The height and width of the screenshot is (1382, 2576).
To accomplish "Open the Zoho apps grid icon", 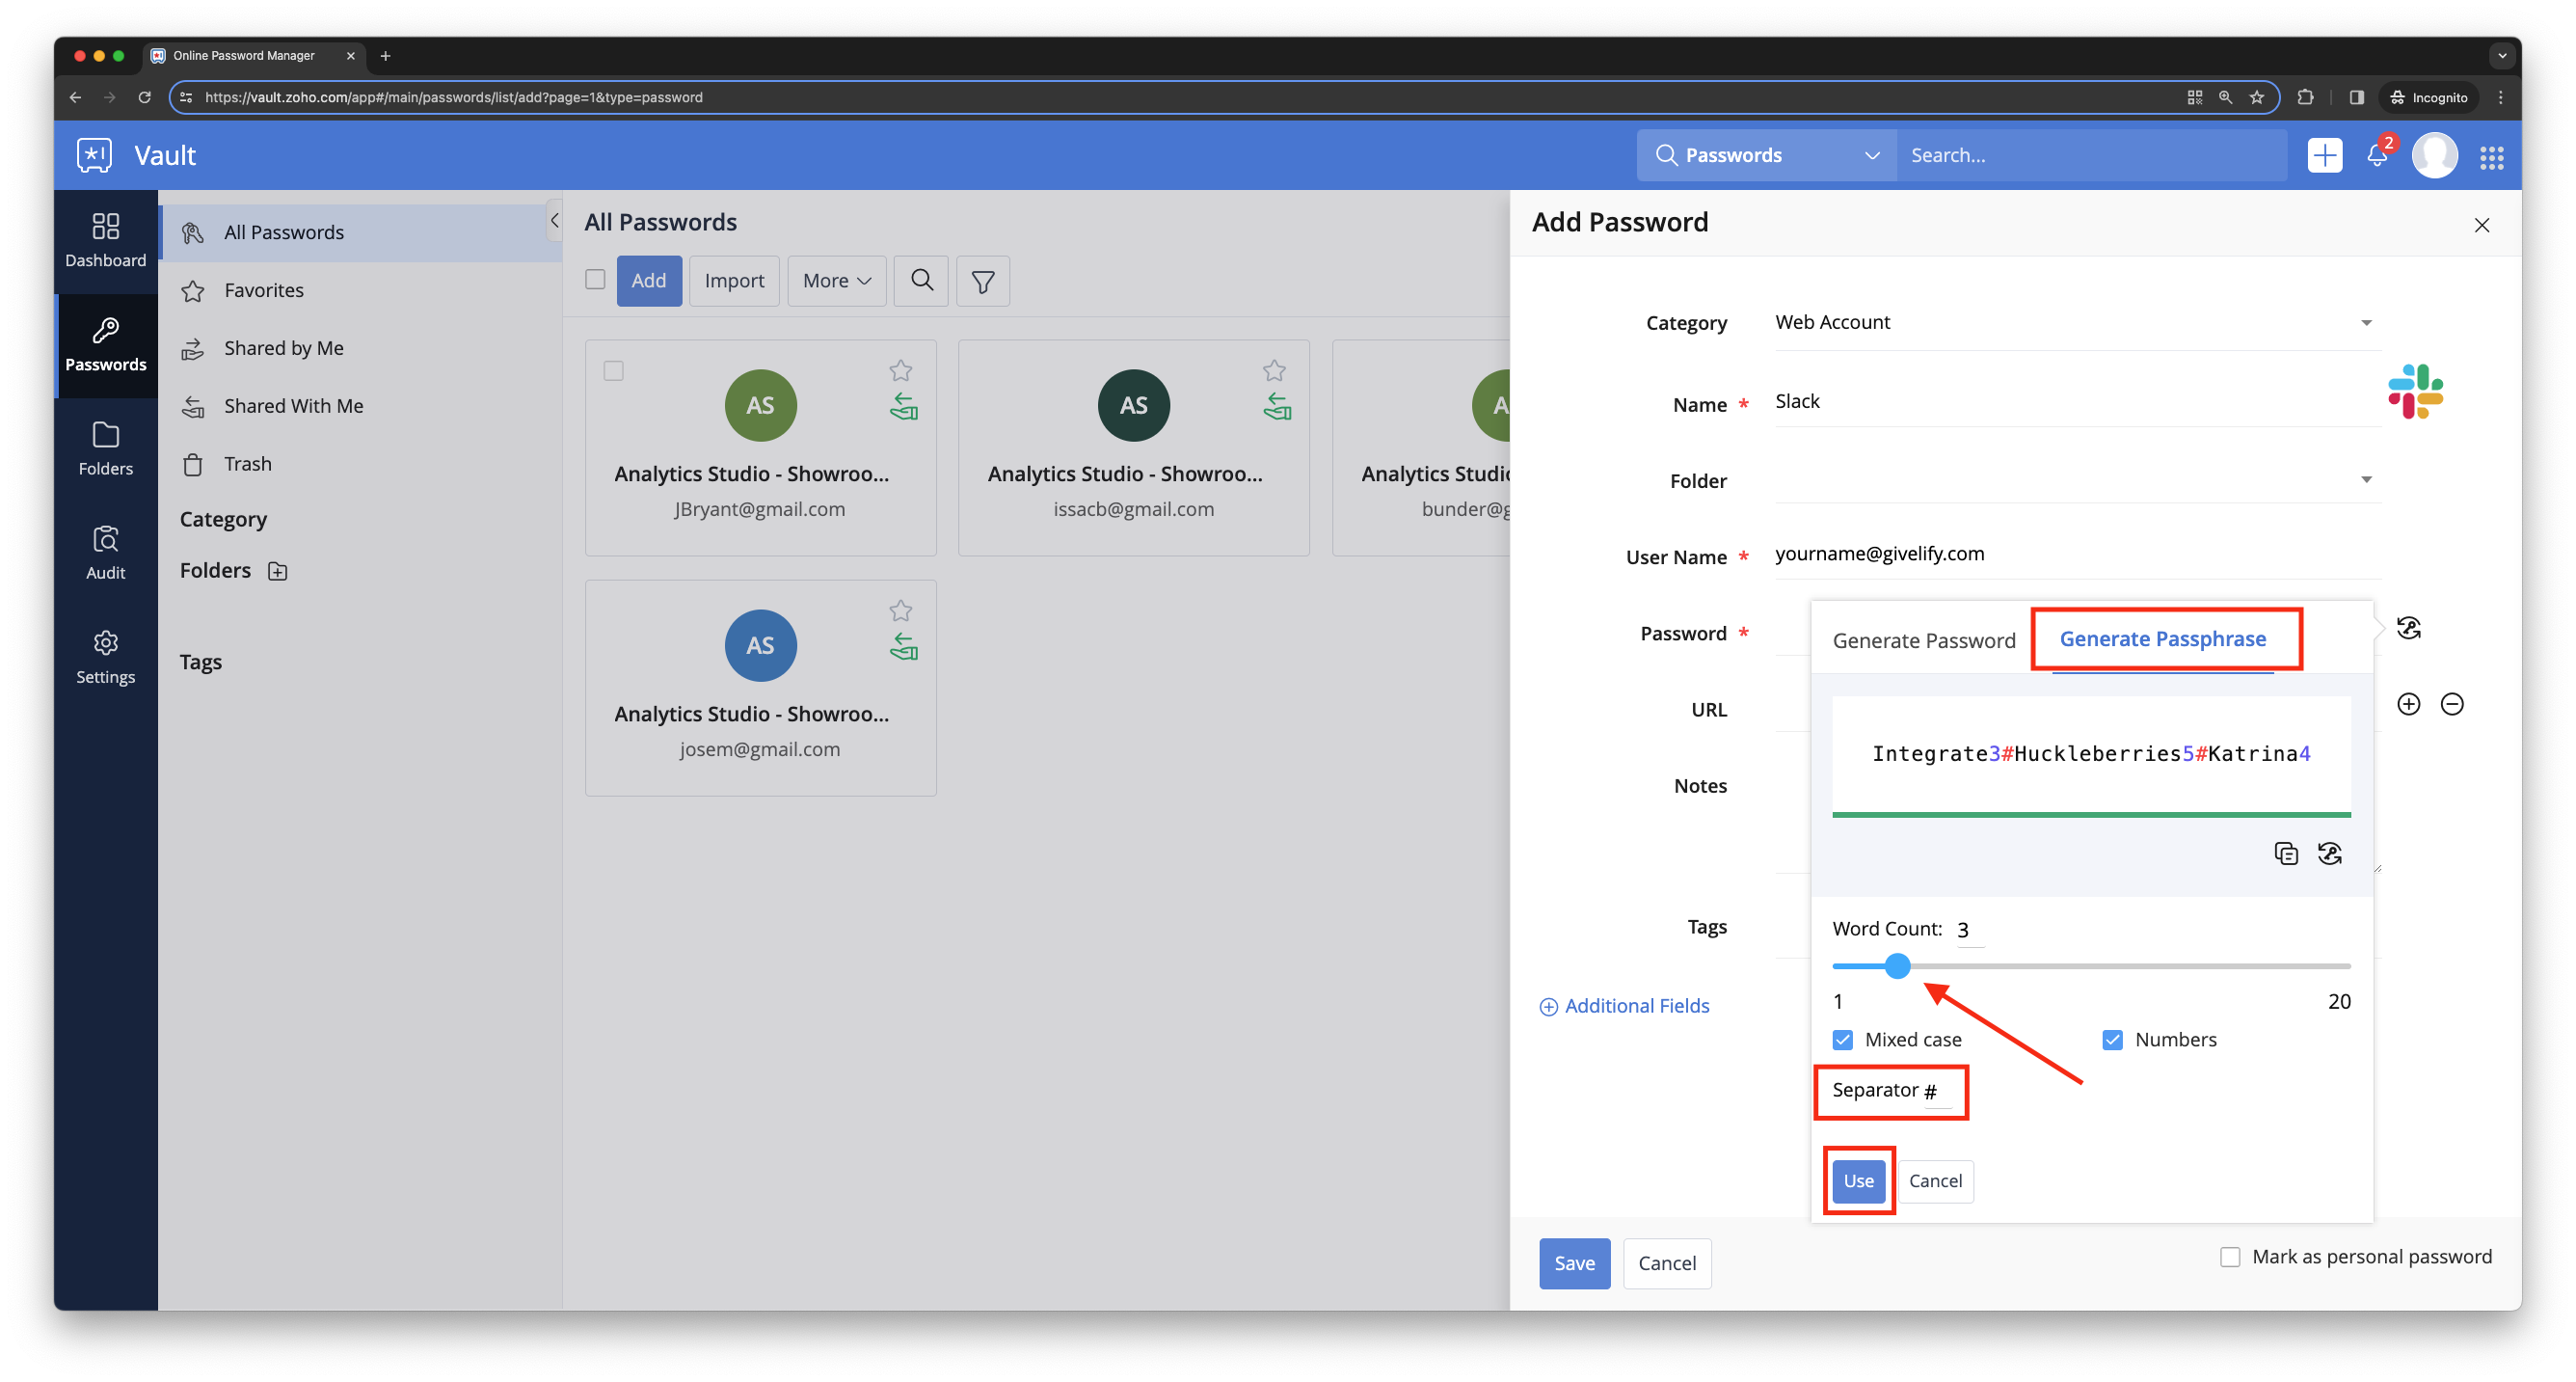I will [2491, 156].
